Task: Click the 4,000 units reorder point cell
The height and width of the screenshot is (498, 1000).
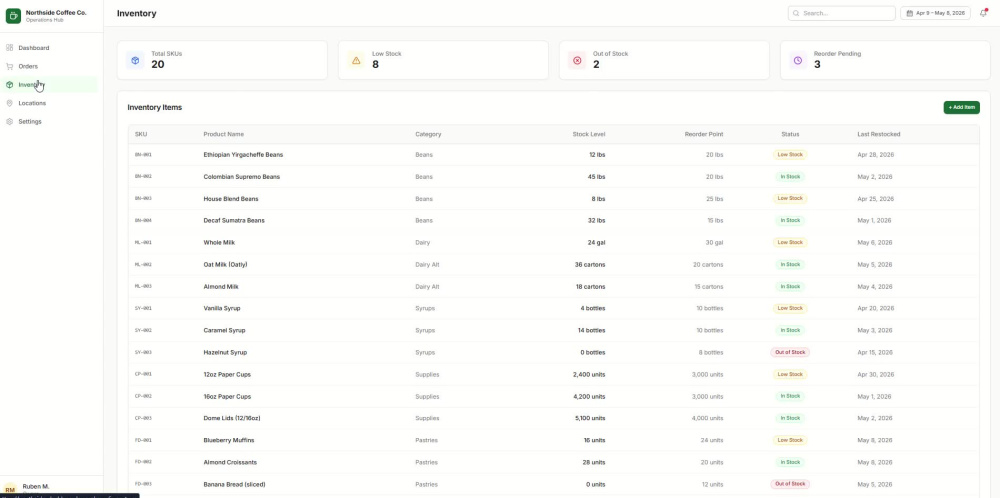Action: click(707, 418)
